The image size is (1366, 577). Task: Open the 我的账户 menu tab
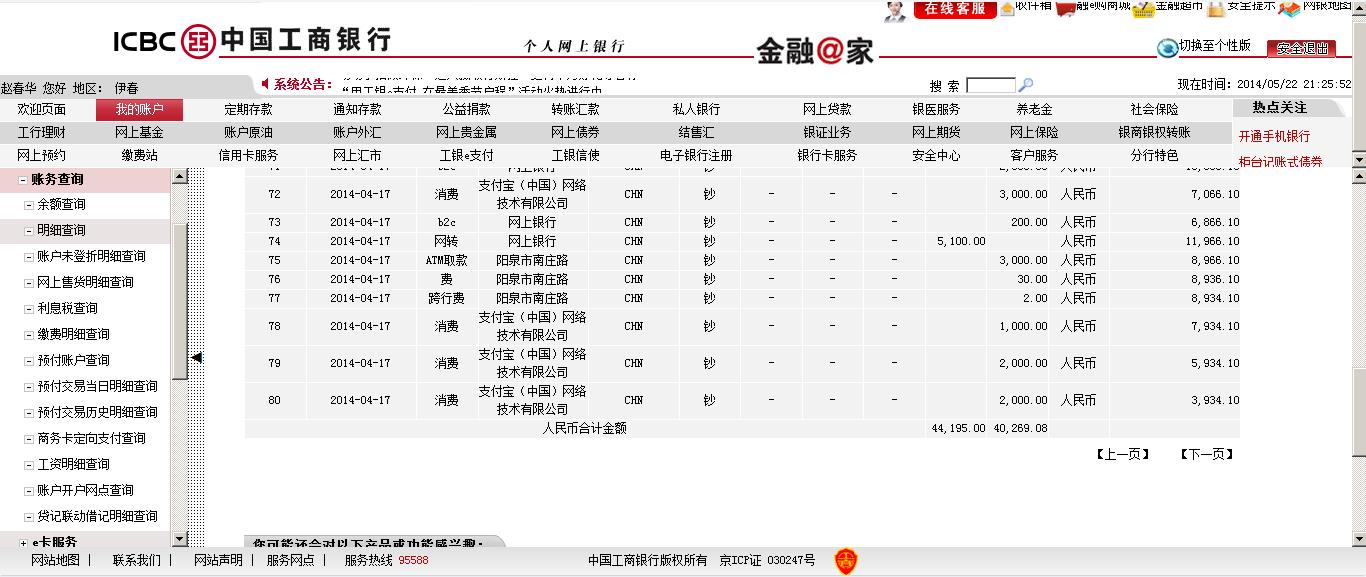139,110
